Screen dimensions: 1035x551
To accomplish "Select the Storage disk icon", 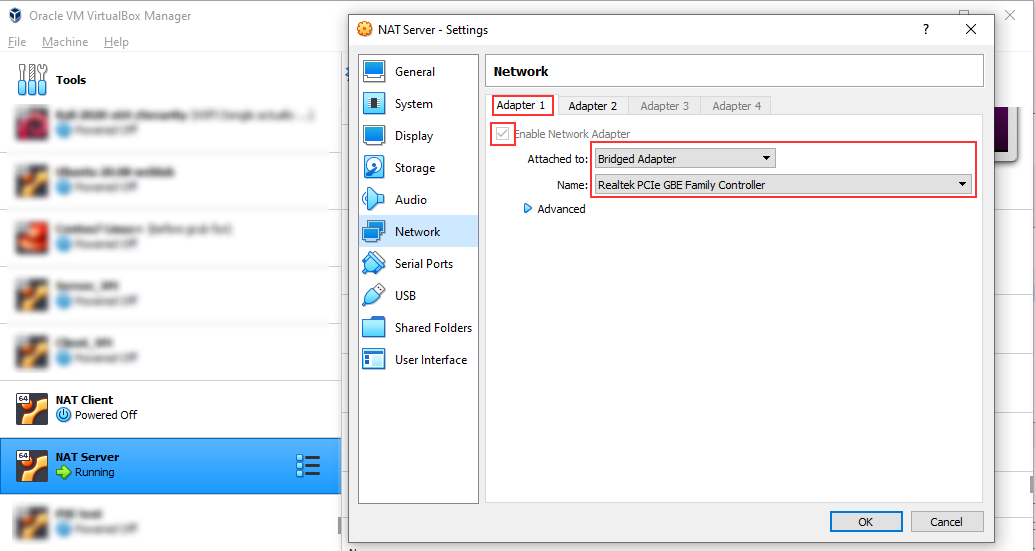I will tap(374, 168).
